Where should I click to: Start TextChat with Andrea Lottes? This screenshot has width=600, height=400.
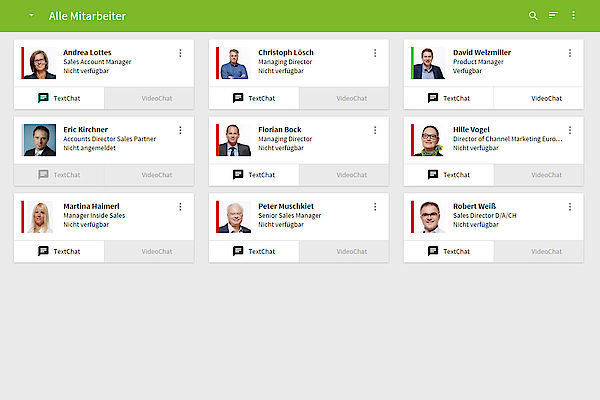(x=59, y=98)
